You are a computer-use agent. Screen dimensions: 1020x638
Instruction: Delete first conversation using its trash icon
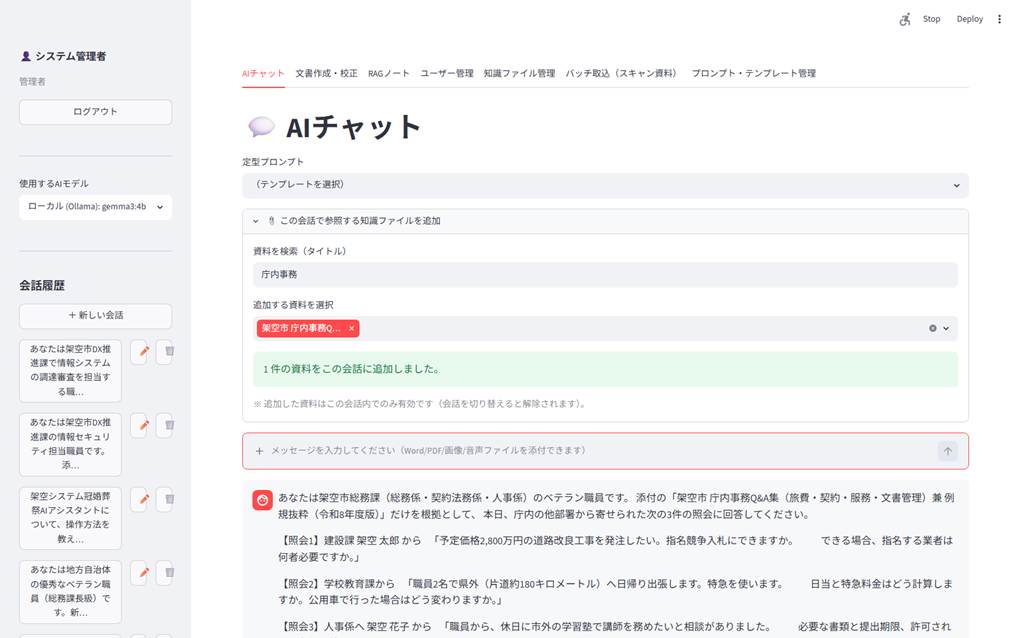pos(168,351)
